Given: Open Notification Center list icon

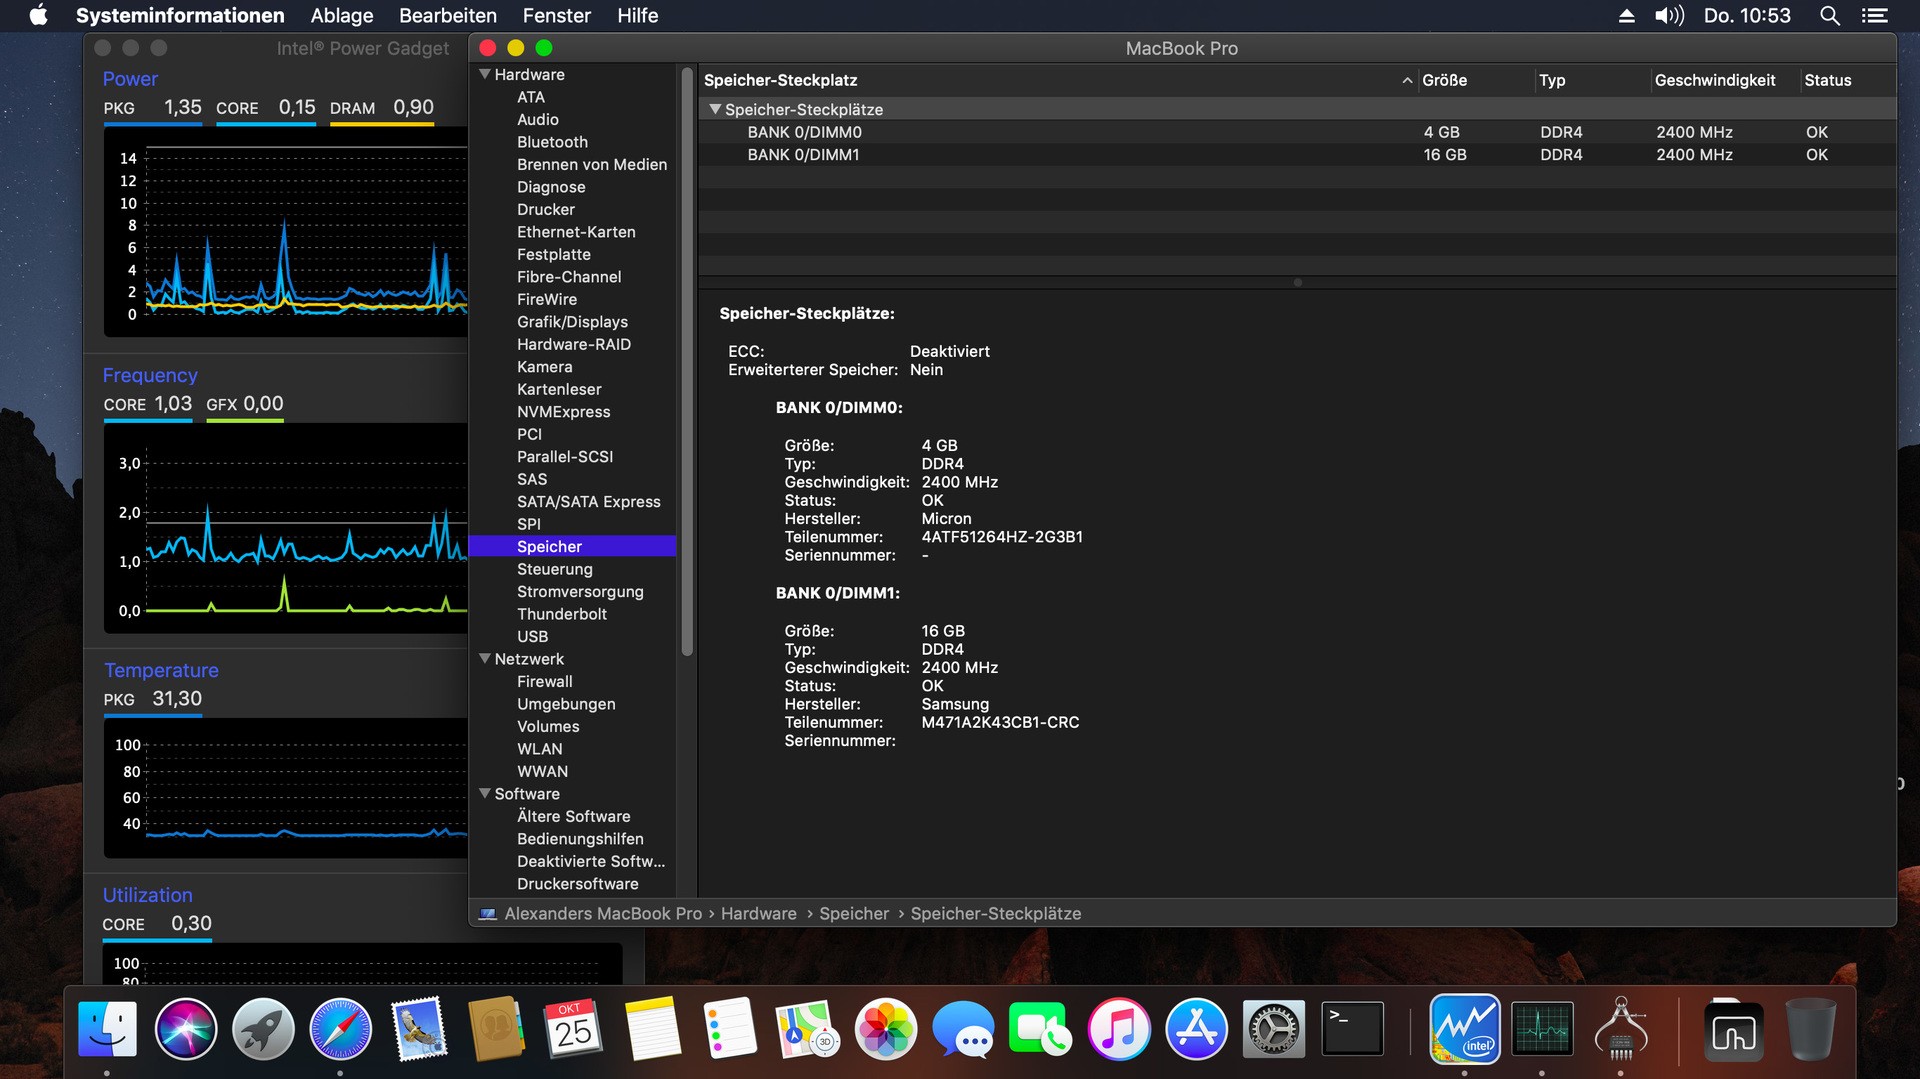Looking at the screenshot, I should (1874, 16).
